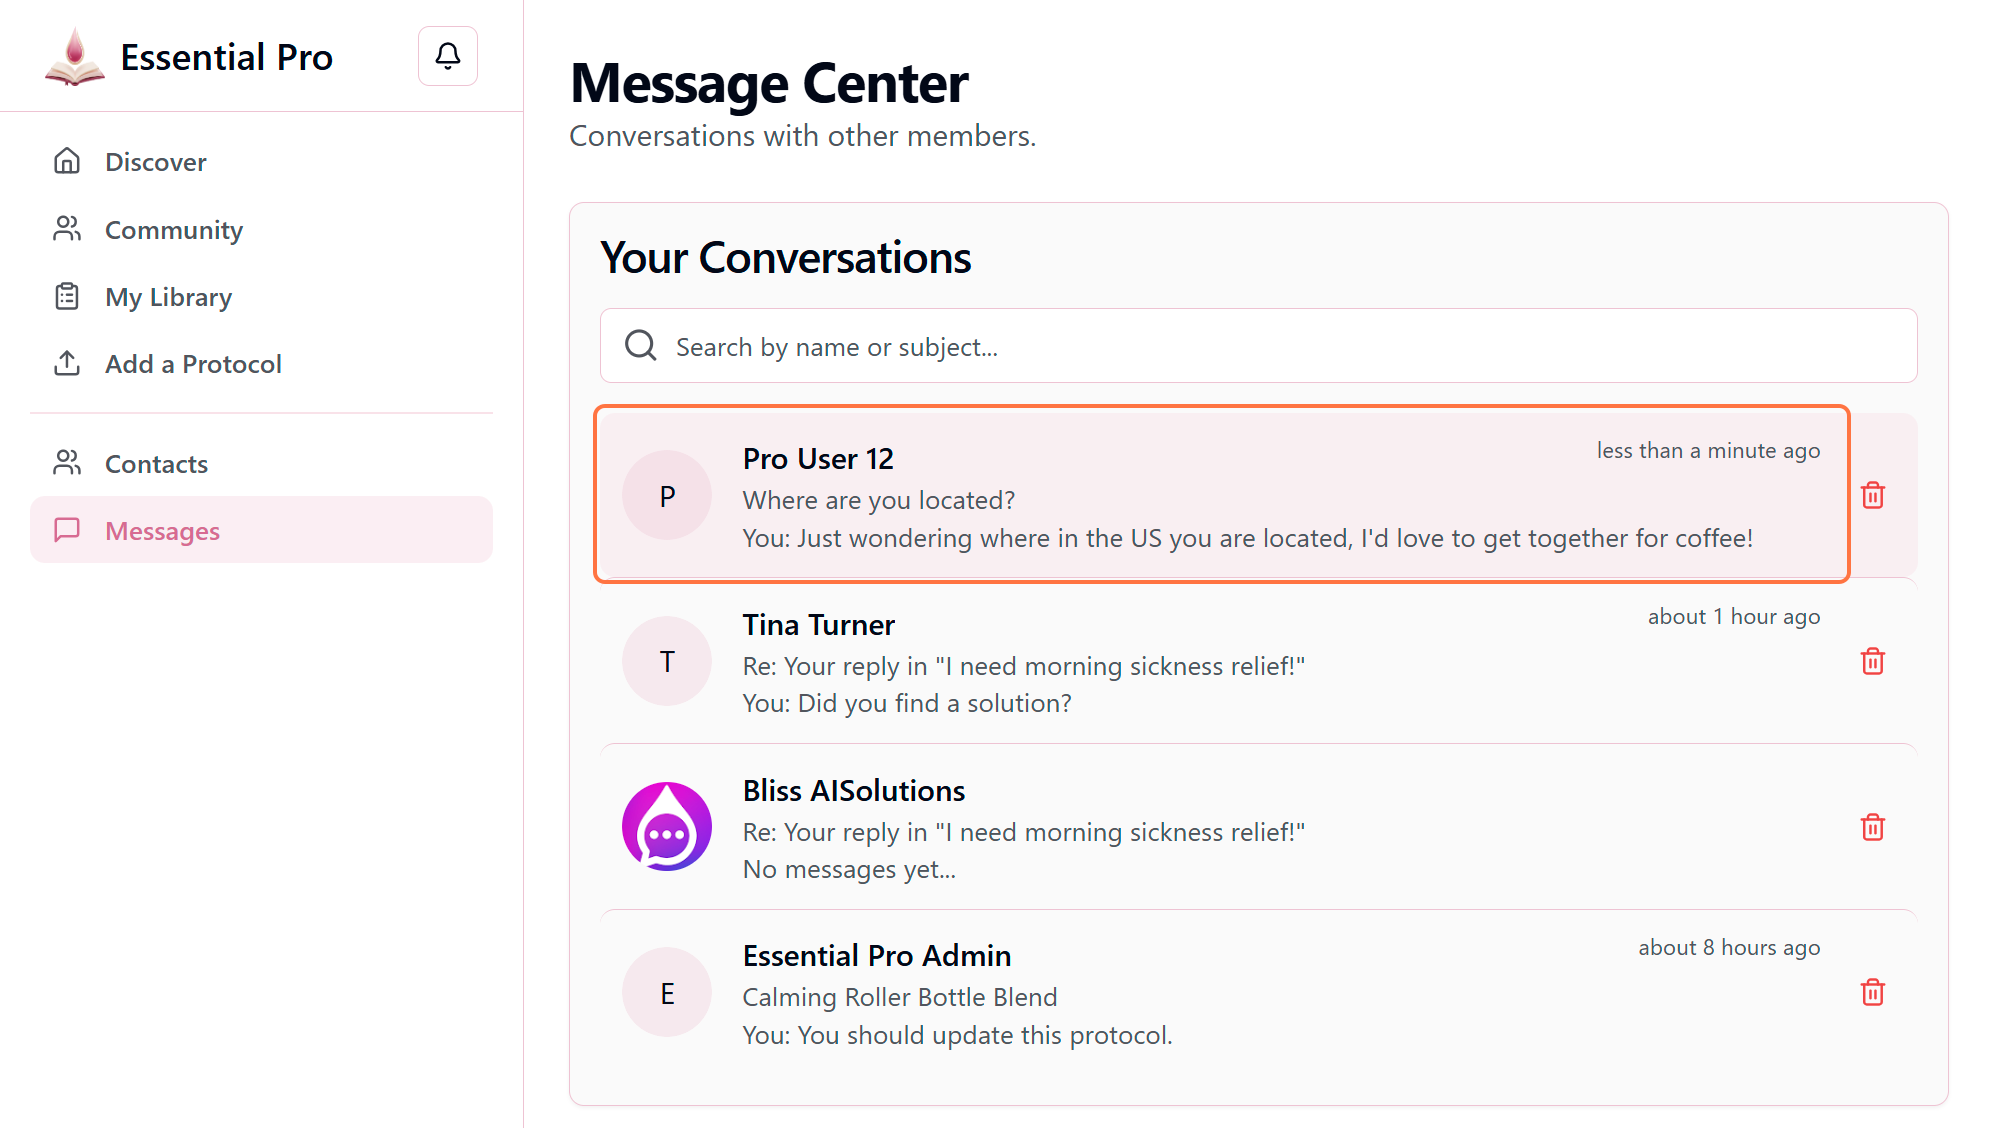Open the notifications bell
This screenshot has height=1128, width=1994.
tap(447, 56)
